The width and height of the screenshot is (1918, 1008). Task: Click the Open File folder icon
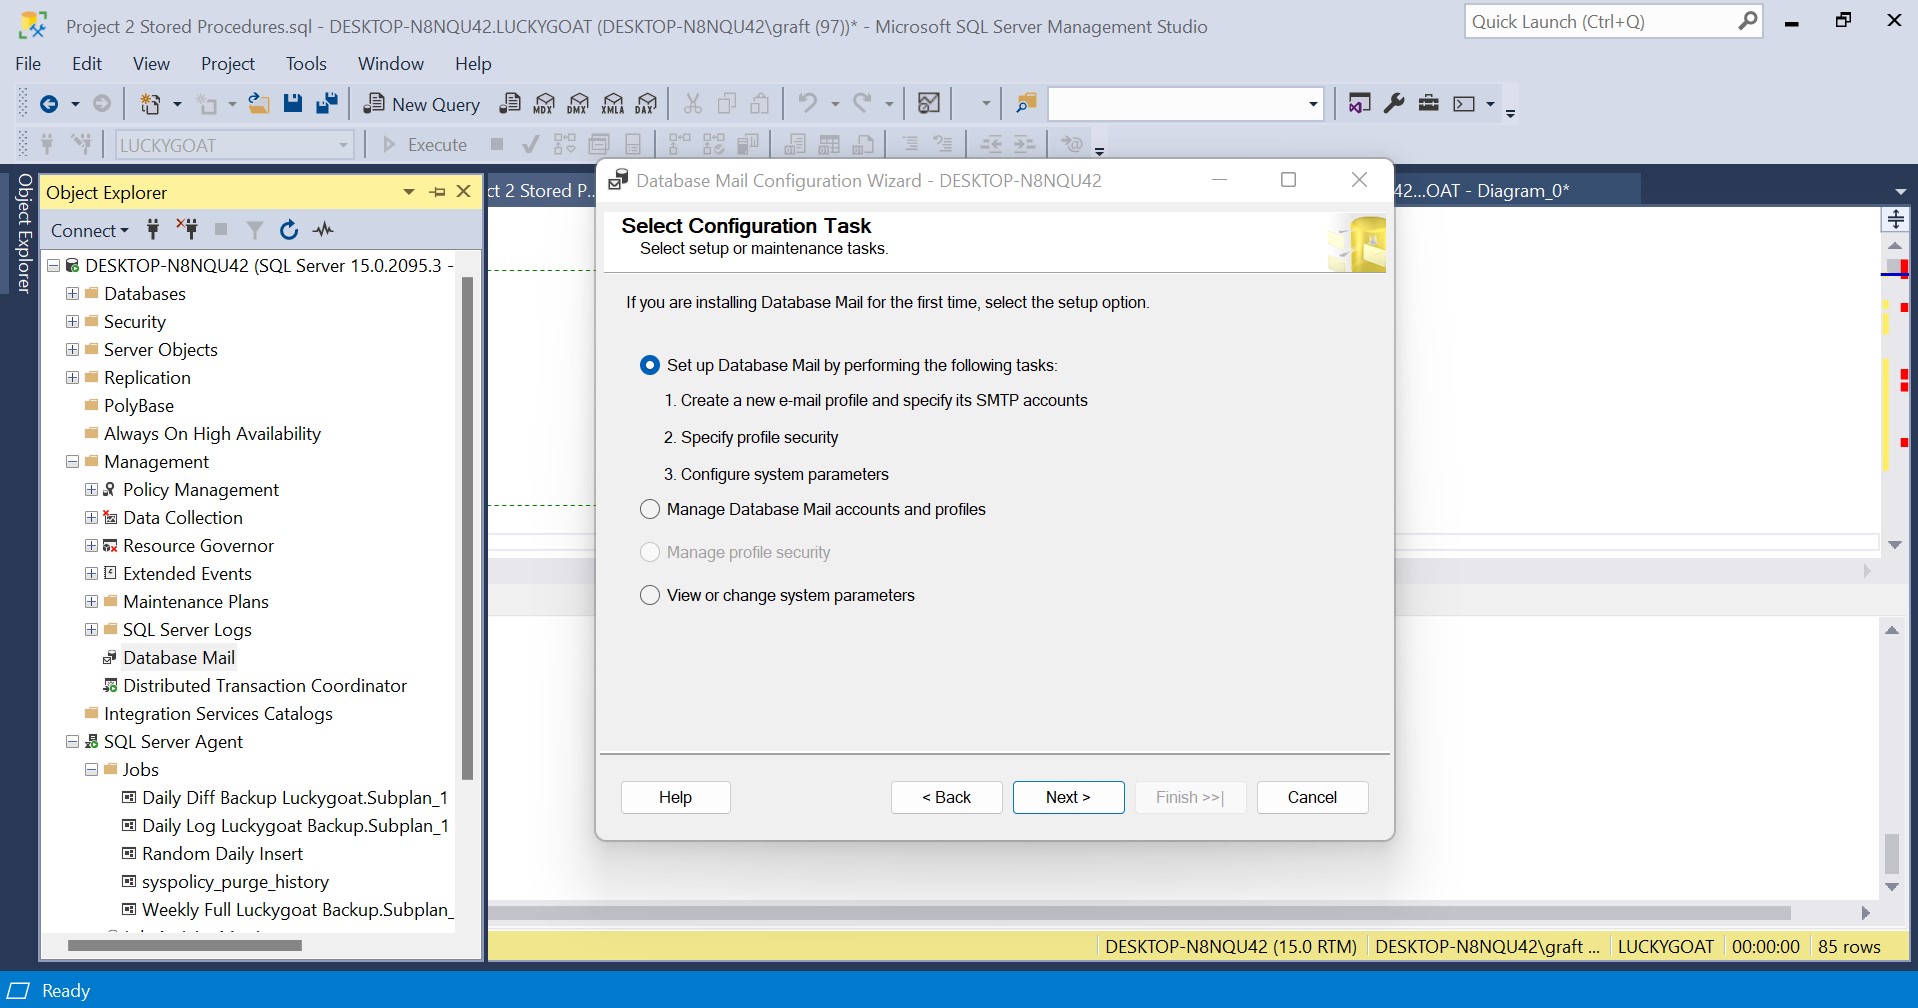tap(259, 103)
